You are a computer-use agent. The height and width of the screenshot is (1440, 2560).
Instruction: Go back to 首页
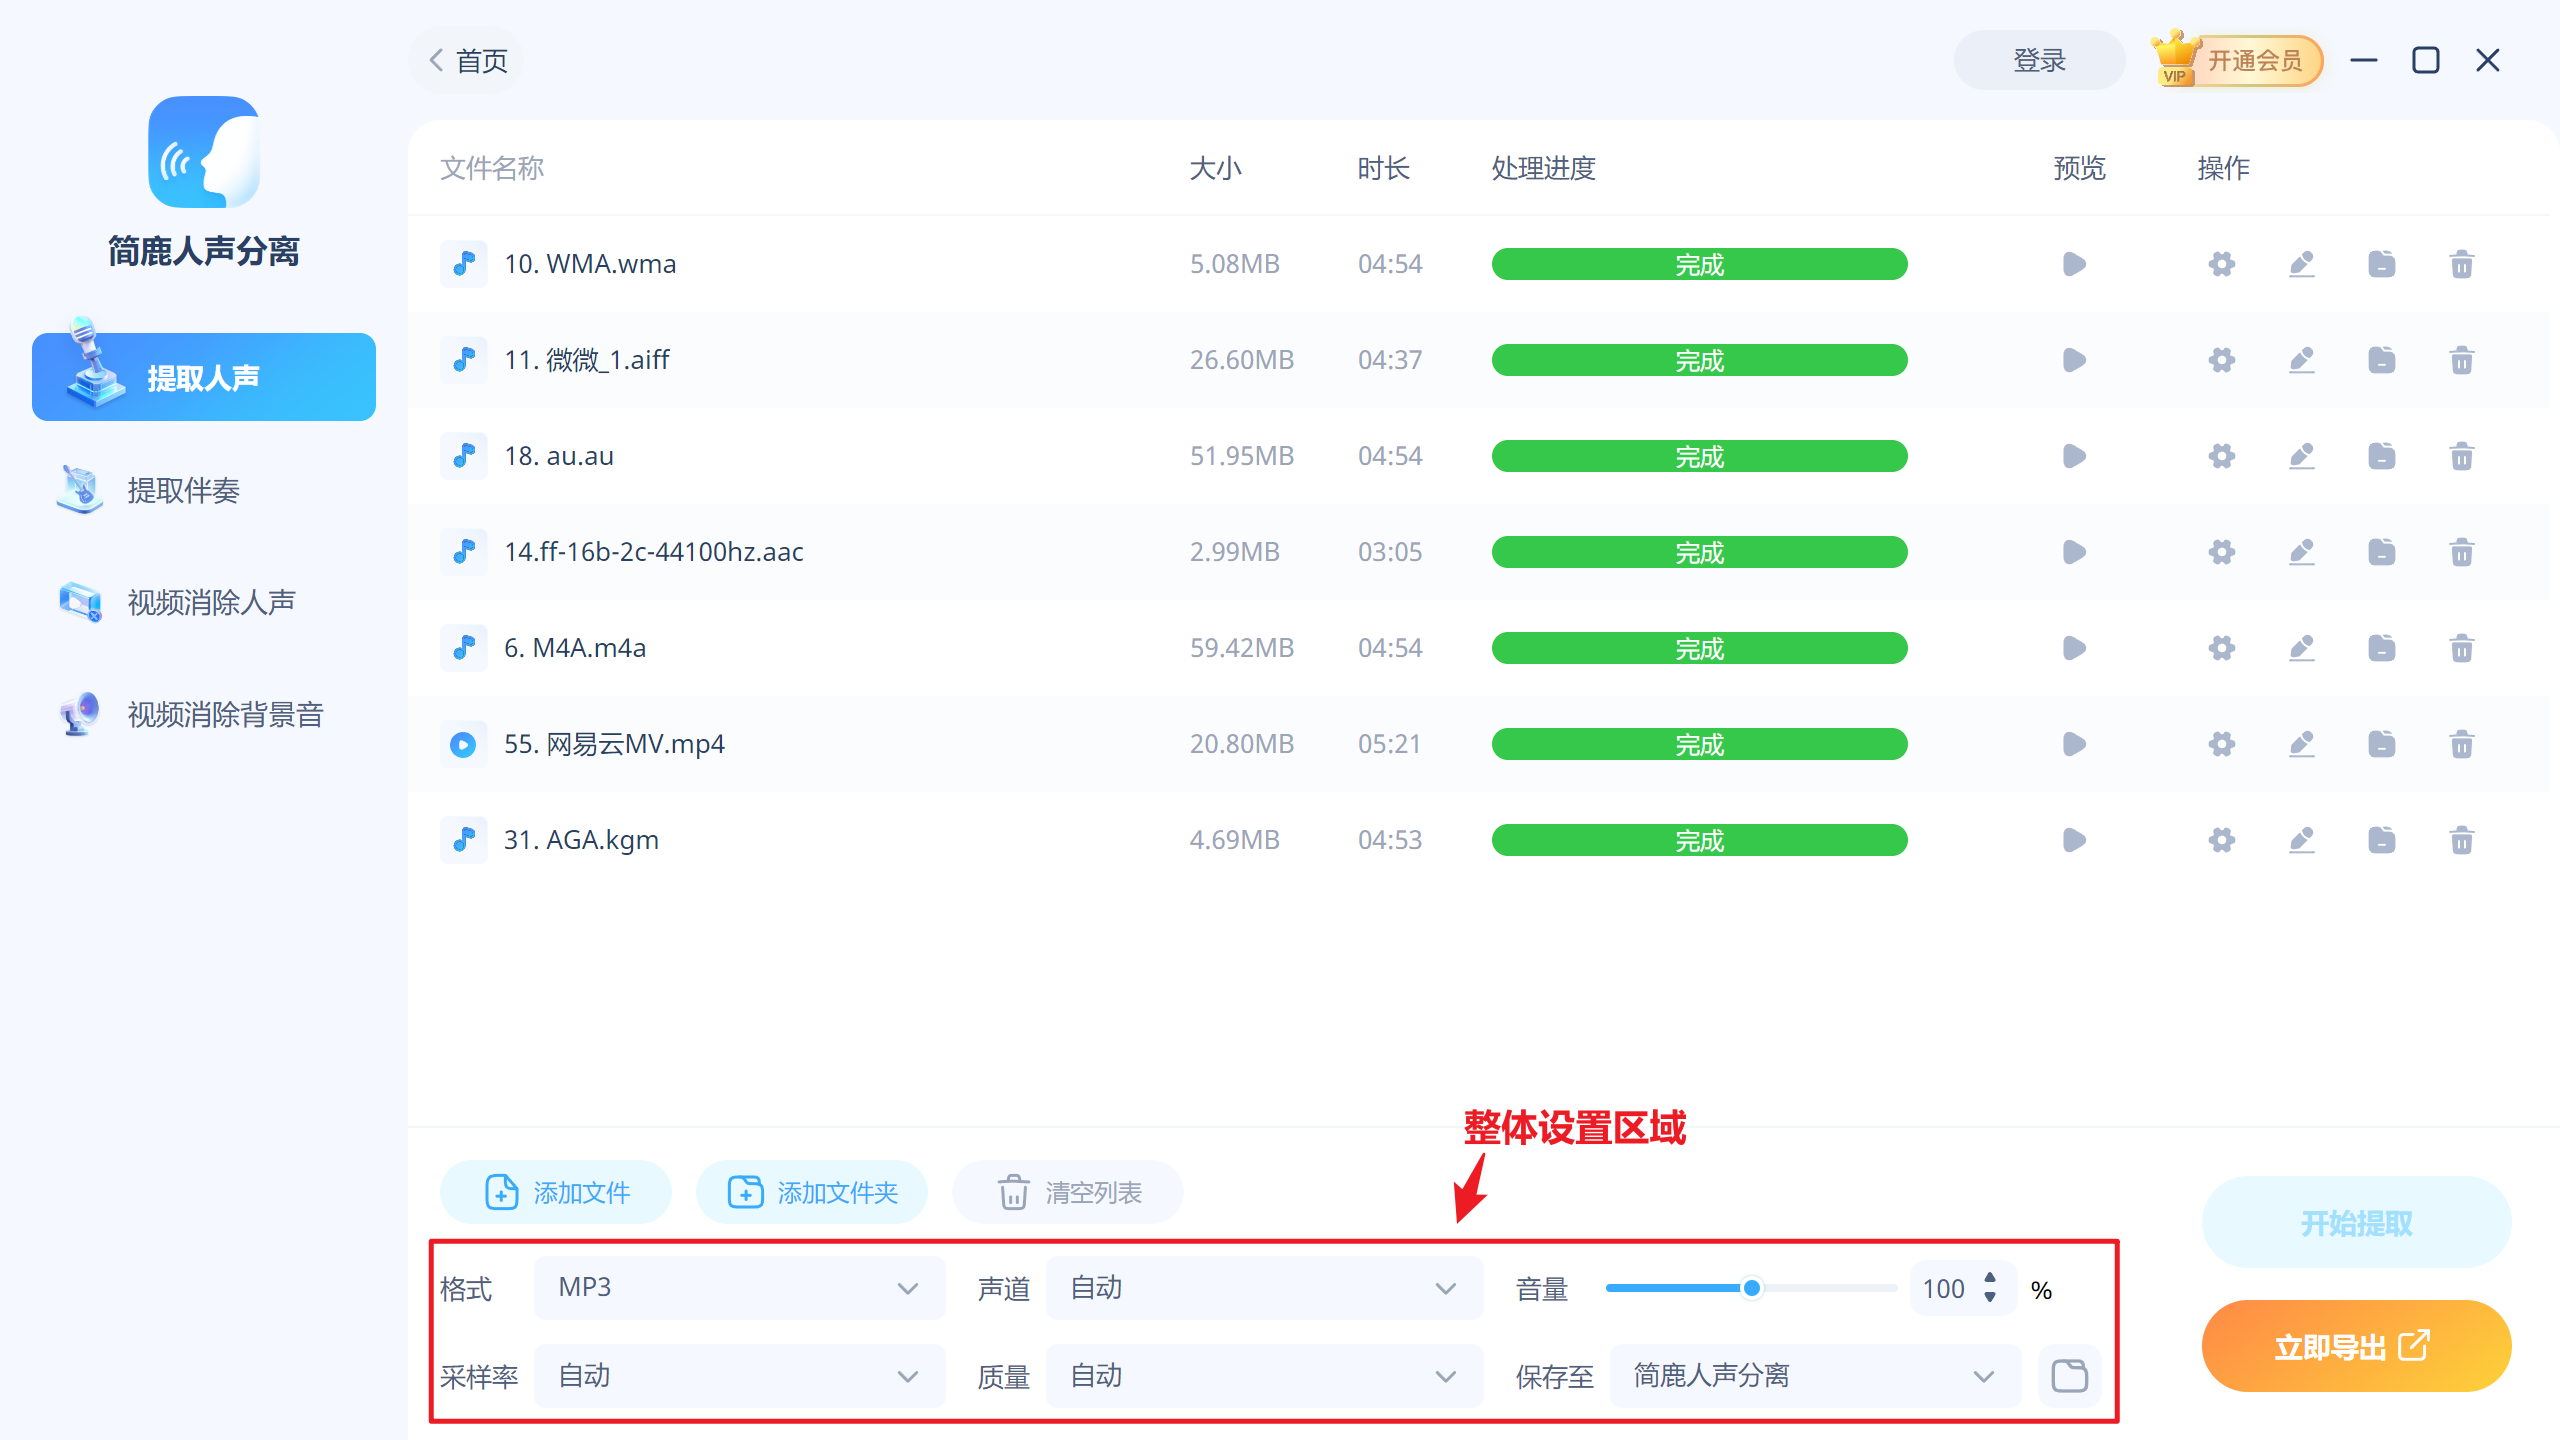coord(465,60)
